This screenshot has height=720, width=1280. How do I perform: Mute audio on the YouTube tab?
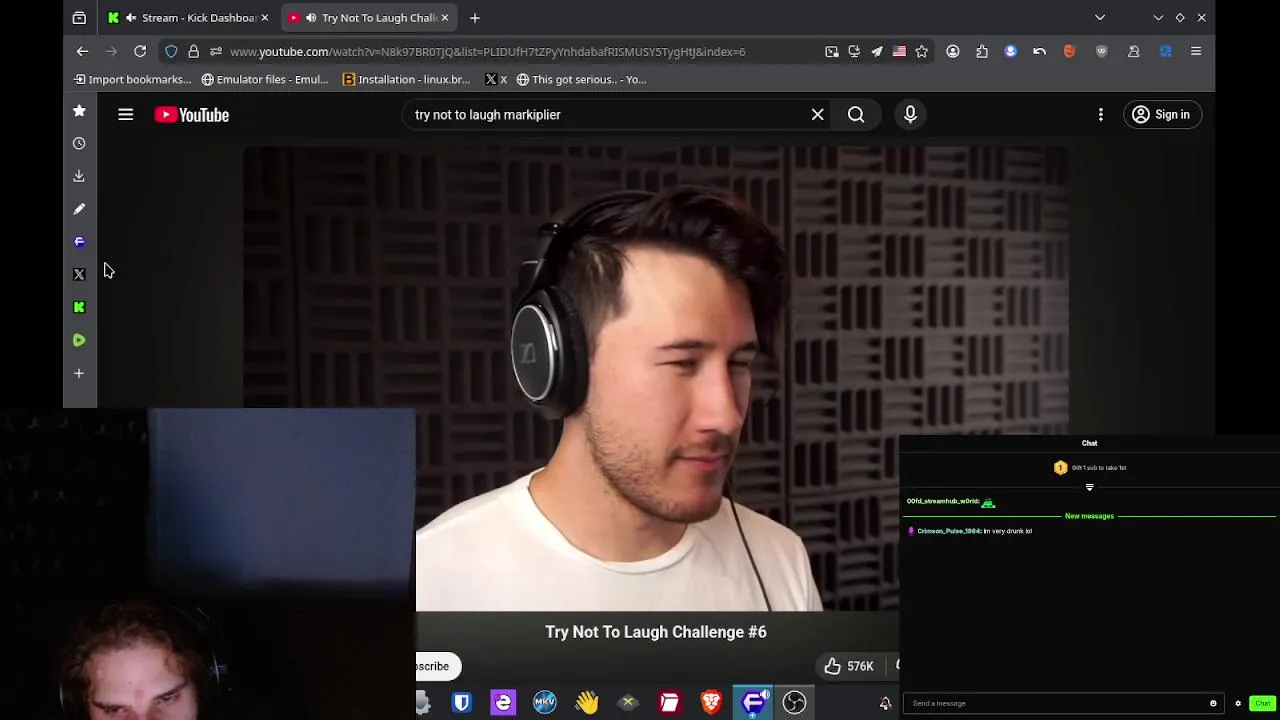point(311,18)
